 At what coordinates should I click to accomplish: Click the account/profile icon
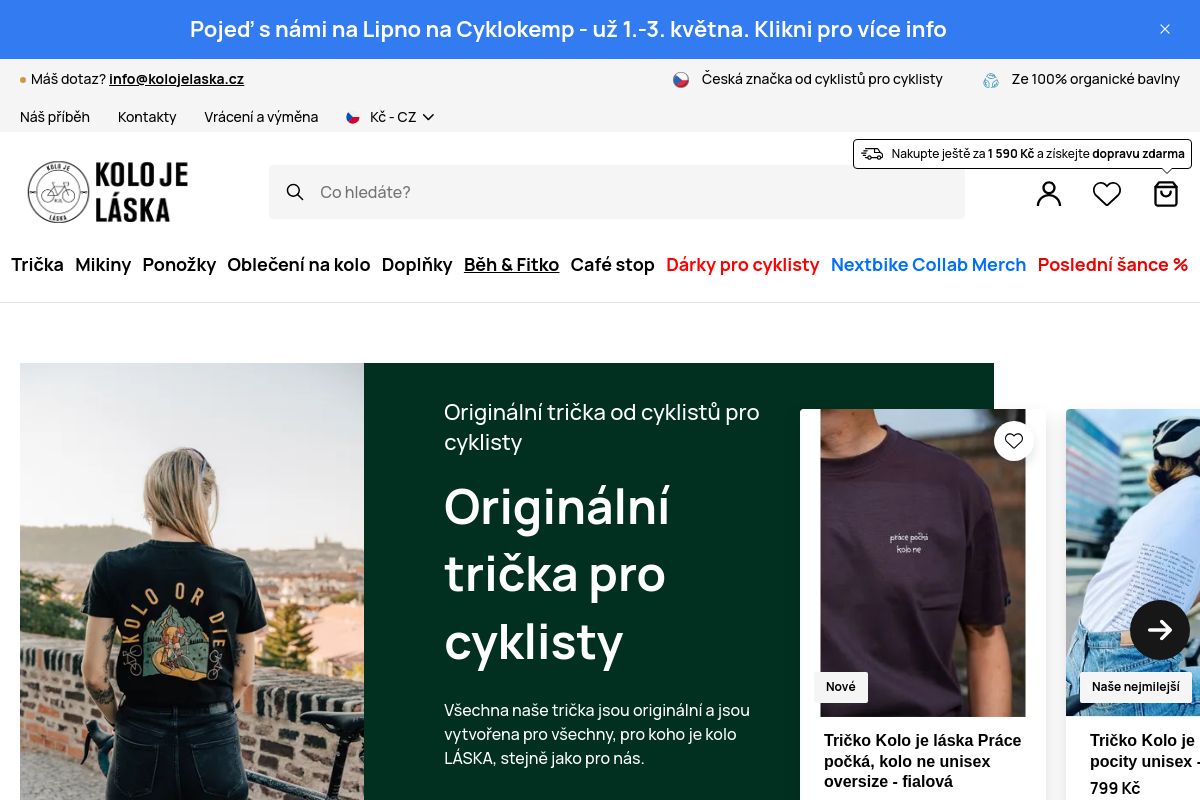[1048, 193]
